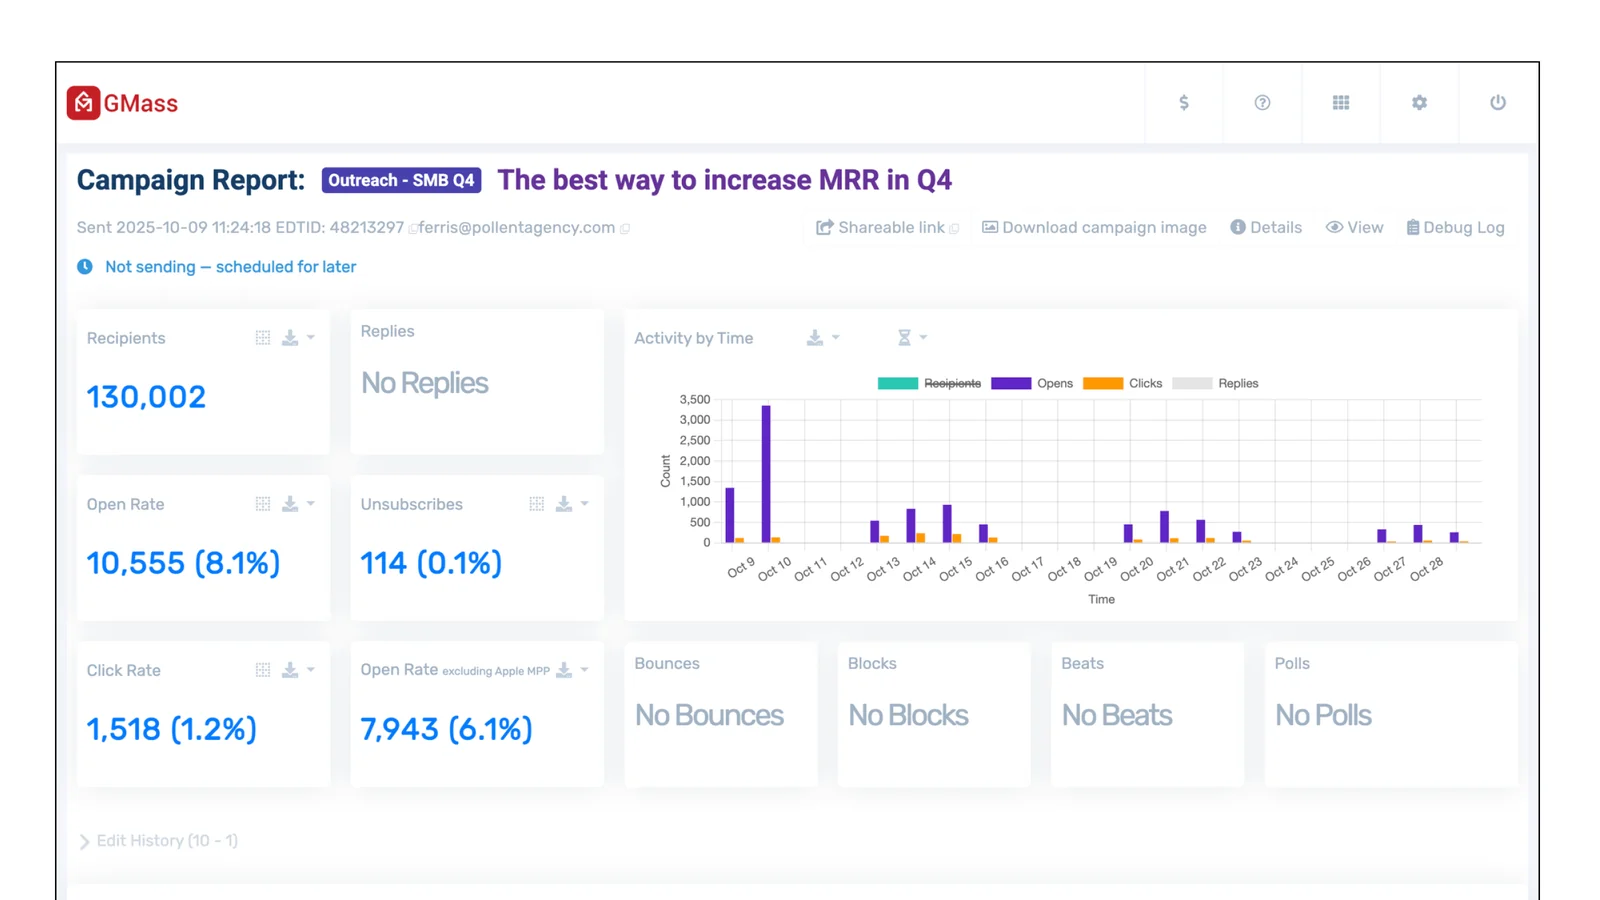Download the Open Rate data icon
1600x900 pixels.
pos(290,504)
